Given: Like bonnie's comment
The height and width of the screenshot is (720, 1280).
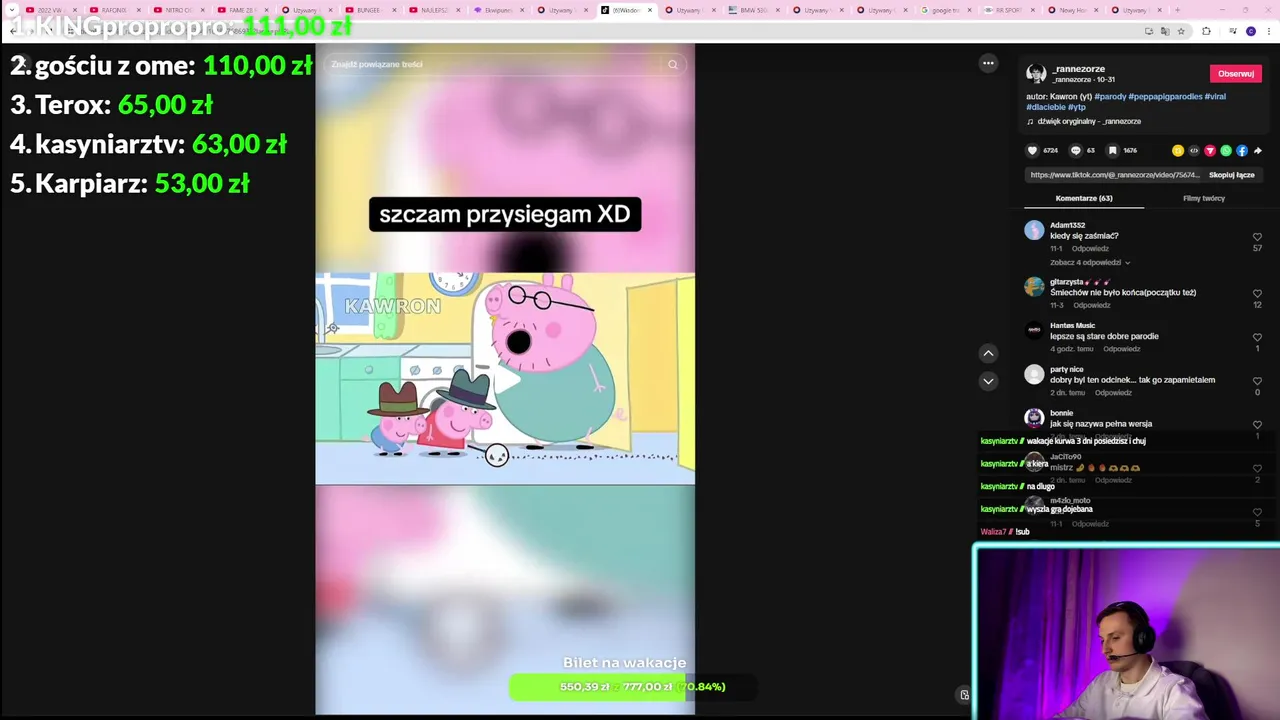Looking at the screenshot, I should 1257,425.
